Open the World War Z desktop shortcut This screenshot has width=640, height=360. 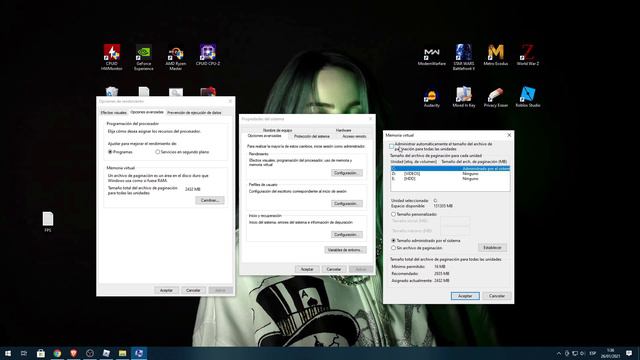(528, 55)
